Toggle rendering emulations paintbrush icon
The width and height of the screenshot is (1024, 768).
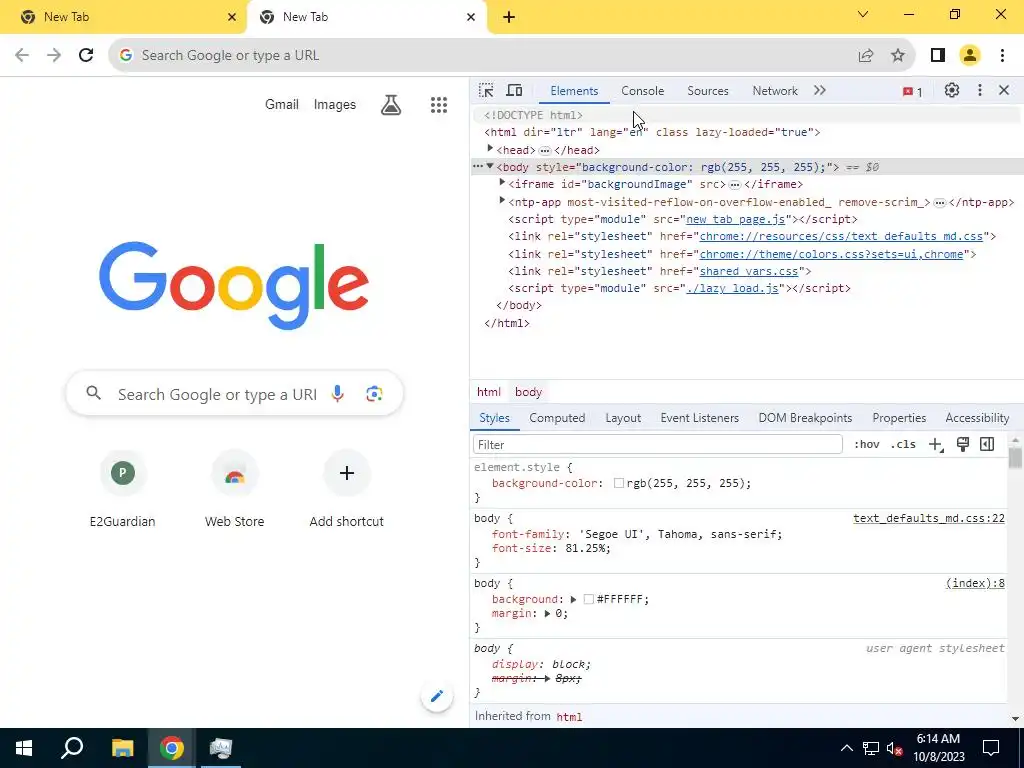963,445
